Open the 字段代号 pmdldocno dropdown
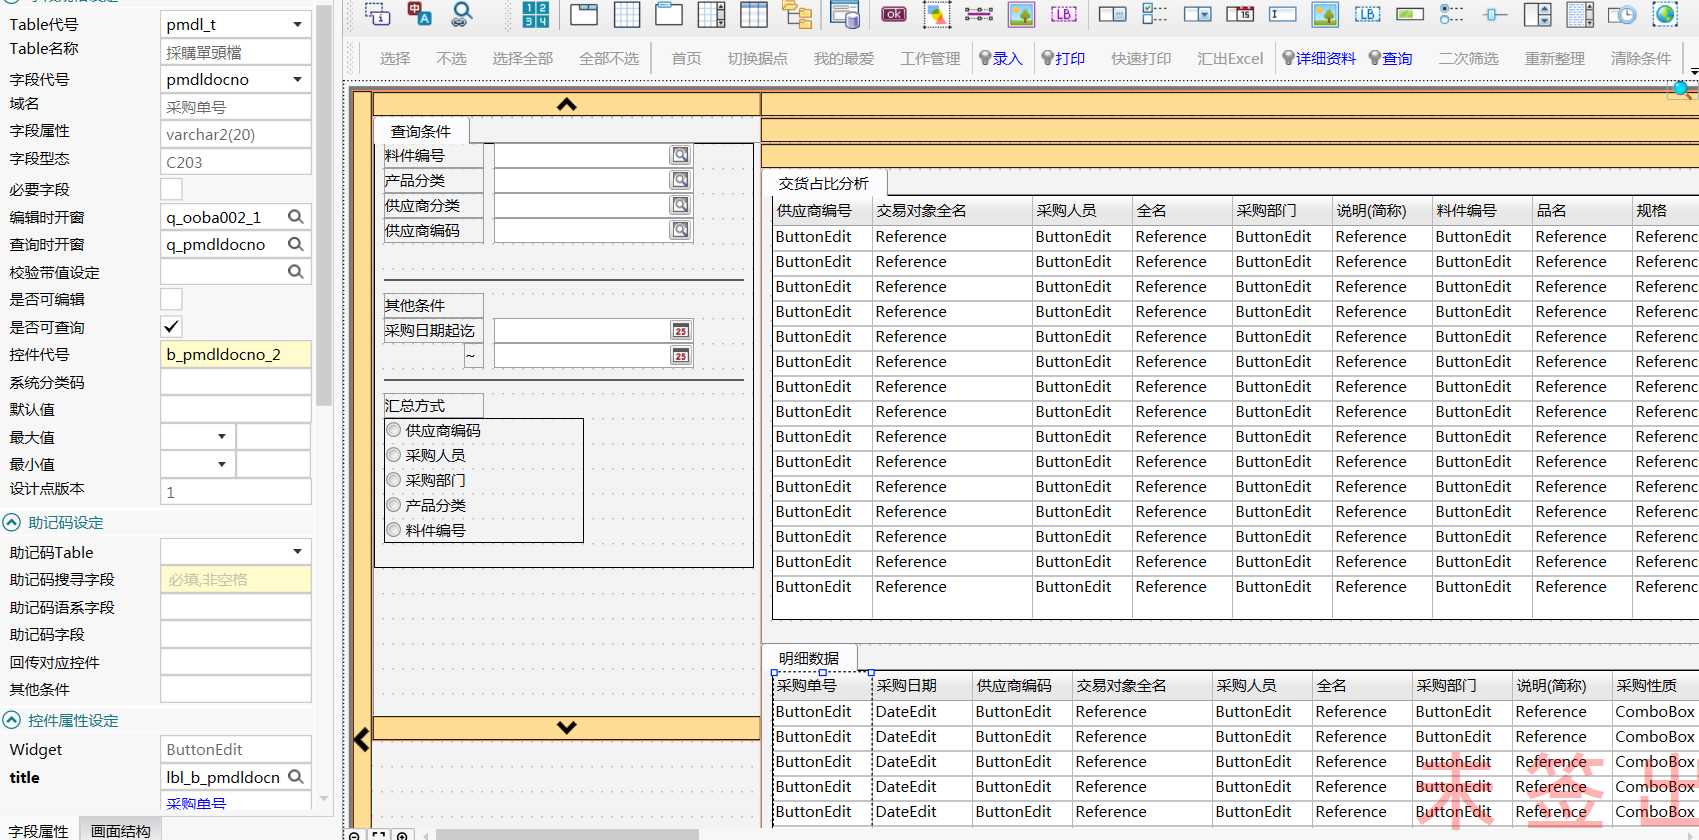Viewport: 1699px width, 840px height. point(297,79)
